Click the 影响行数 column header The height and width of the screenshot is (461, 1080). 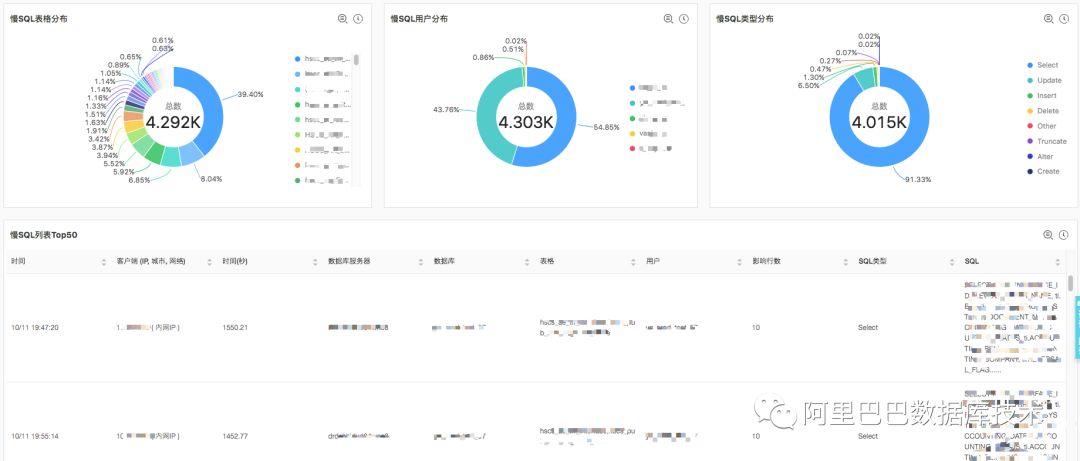[x=766, y=262]
